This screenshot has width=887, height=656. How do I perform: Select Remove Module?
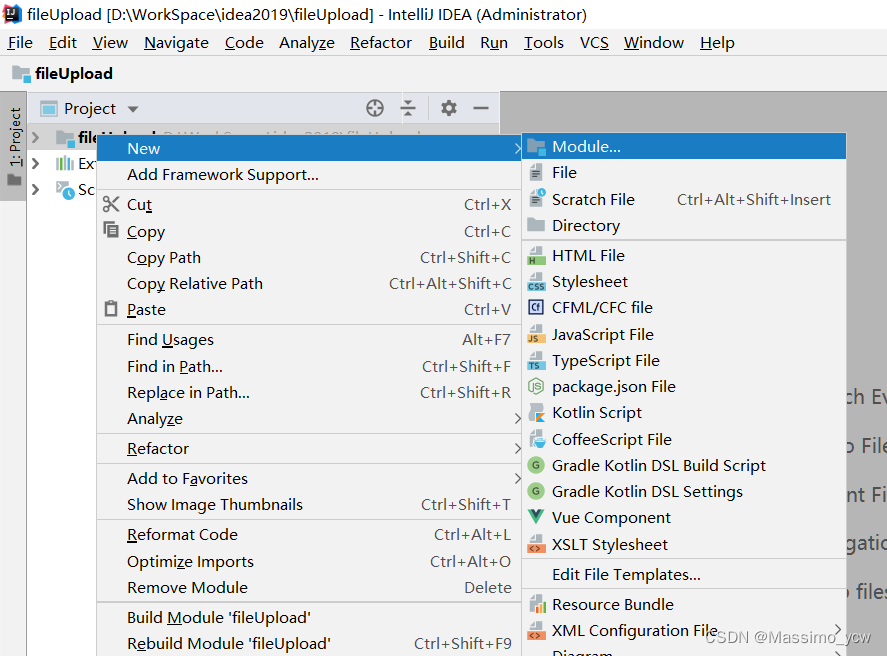click(x=309, y=588)
